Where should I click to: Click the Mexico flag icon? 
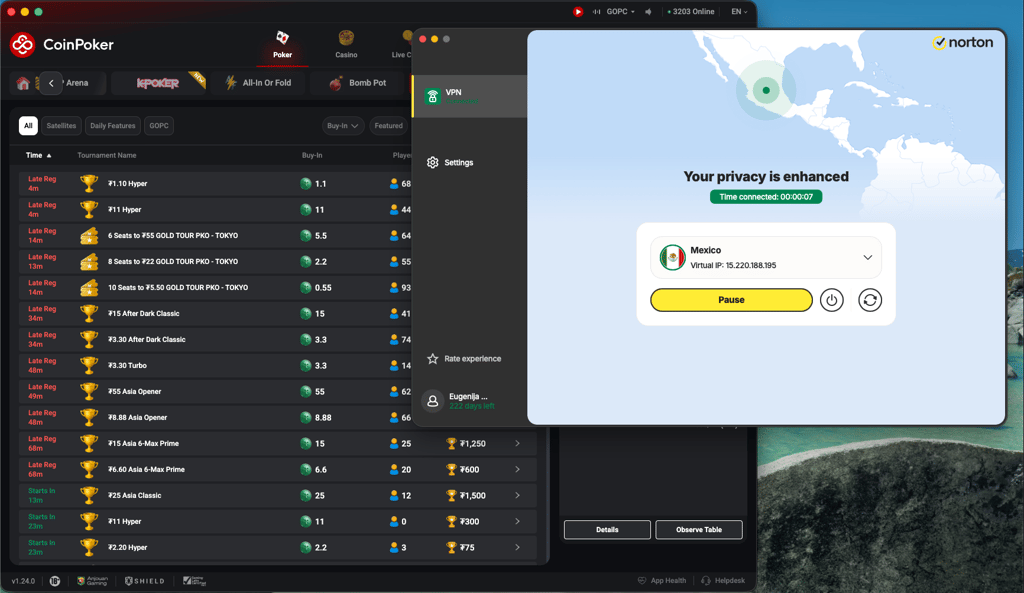[672, 257]
